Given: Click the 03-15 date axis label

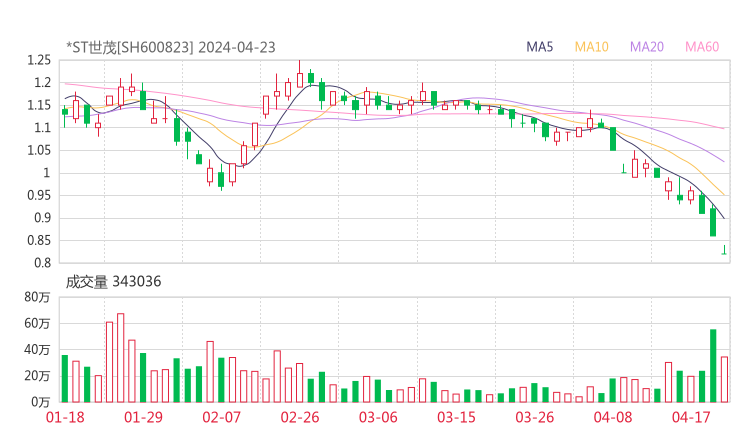Looking at the screenshot, I should (x=456, y=417).
